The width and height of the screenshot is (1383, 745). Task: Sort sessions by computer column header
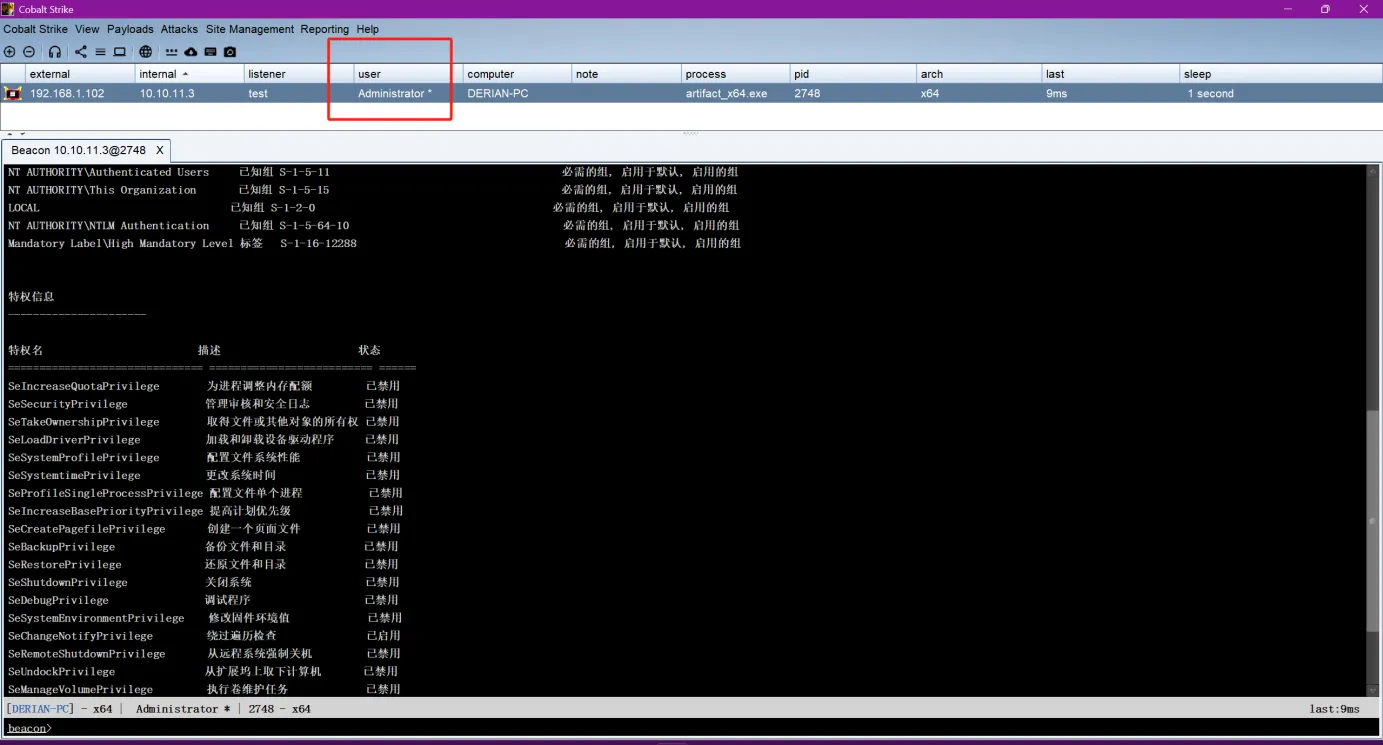(x=517, y=74)
